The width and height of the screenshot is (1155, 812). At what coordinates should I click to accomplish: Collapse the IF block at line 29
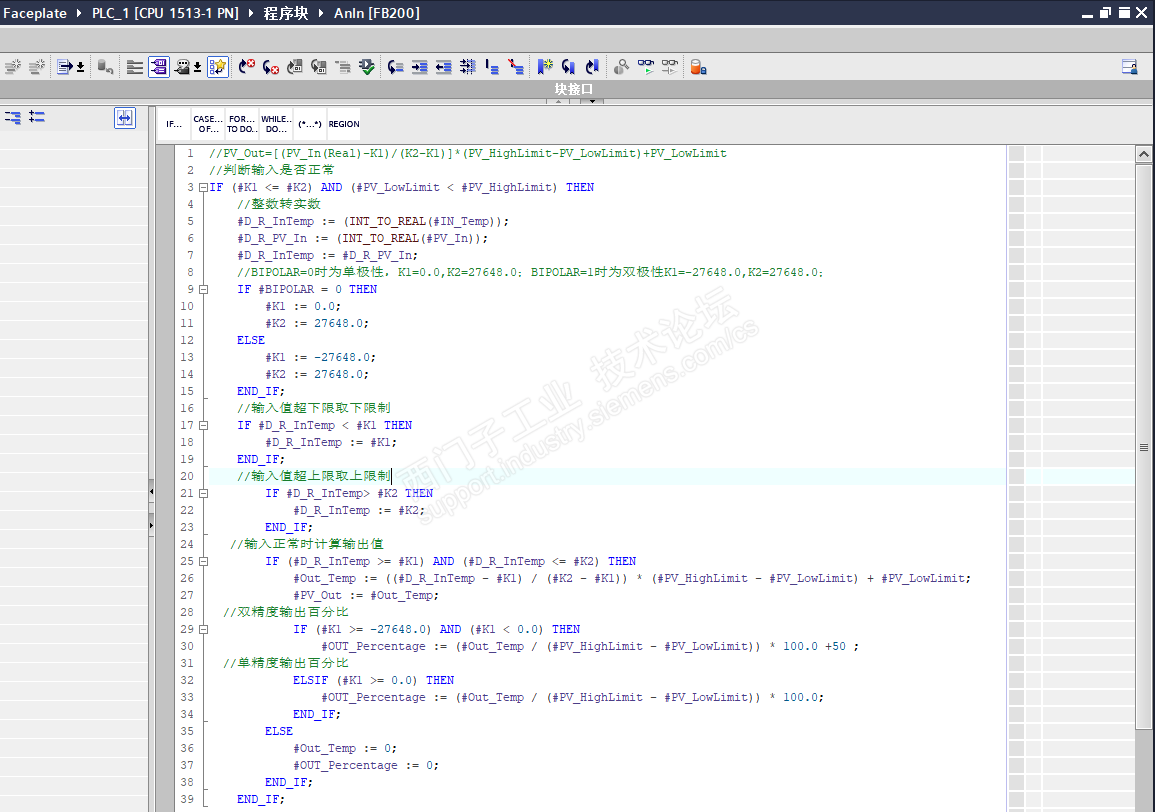(x=203, y=630)
